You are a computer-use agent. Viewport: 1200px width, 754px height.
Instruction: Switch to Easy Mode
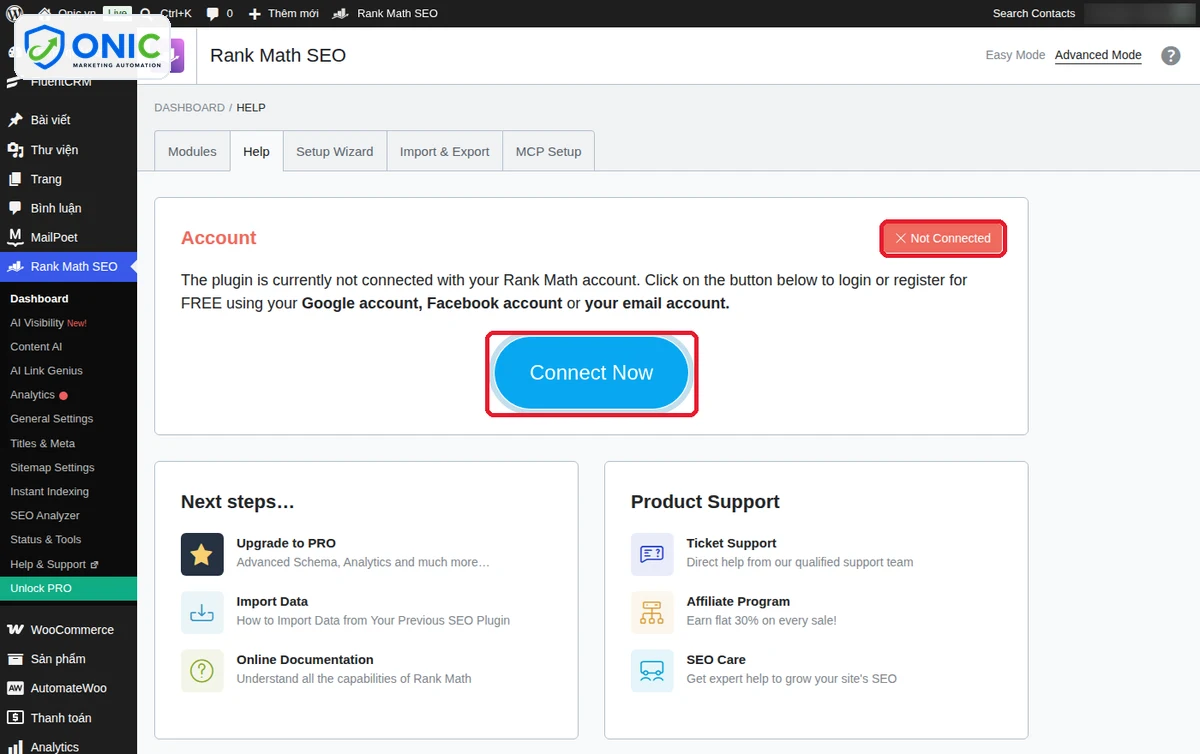[x=1015, y=55]
